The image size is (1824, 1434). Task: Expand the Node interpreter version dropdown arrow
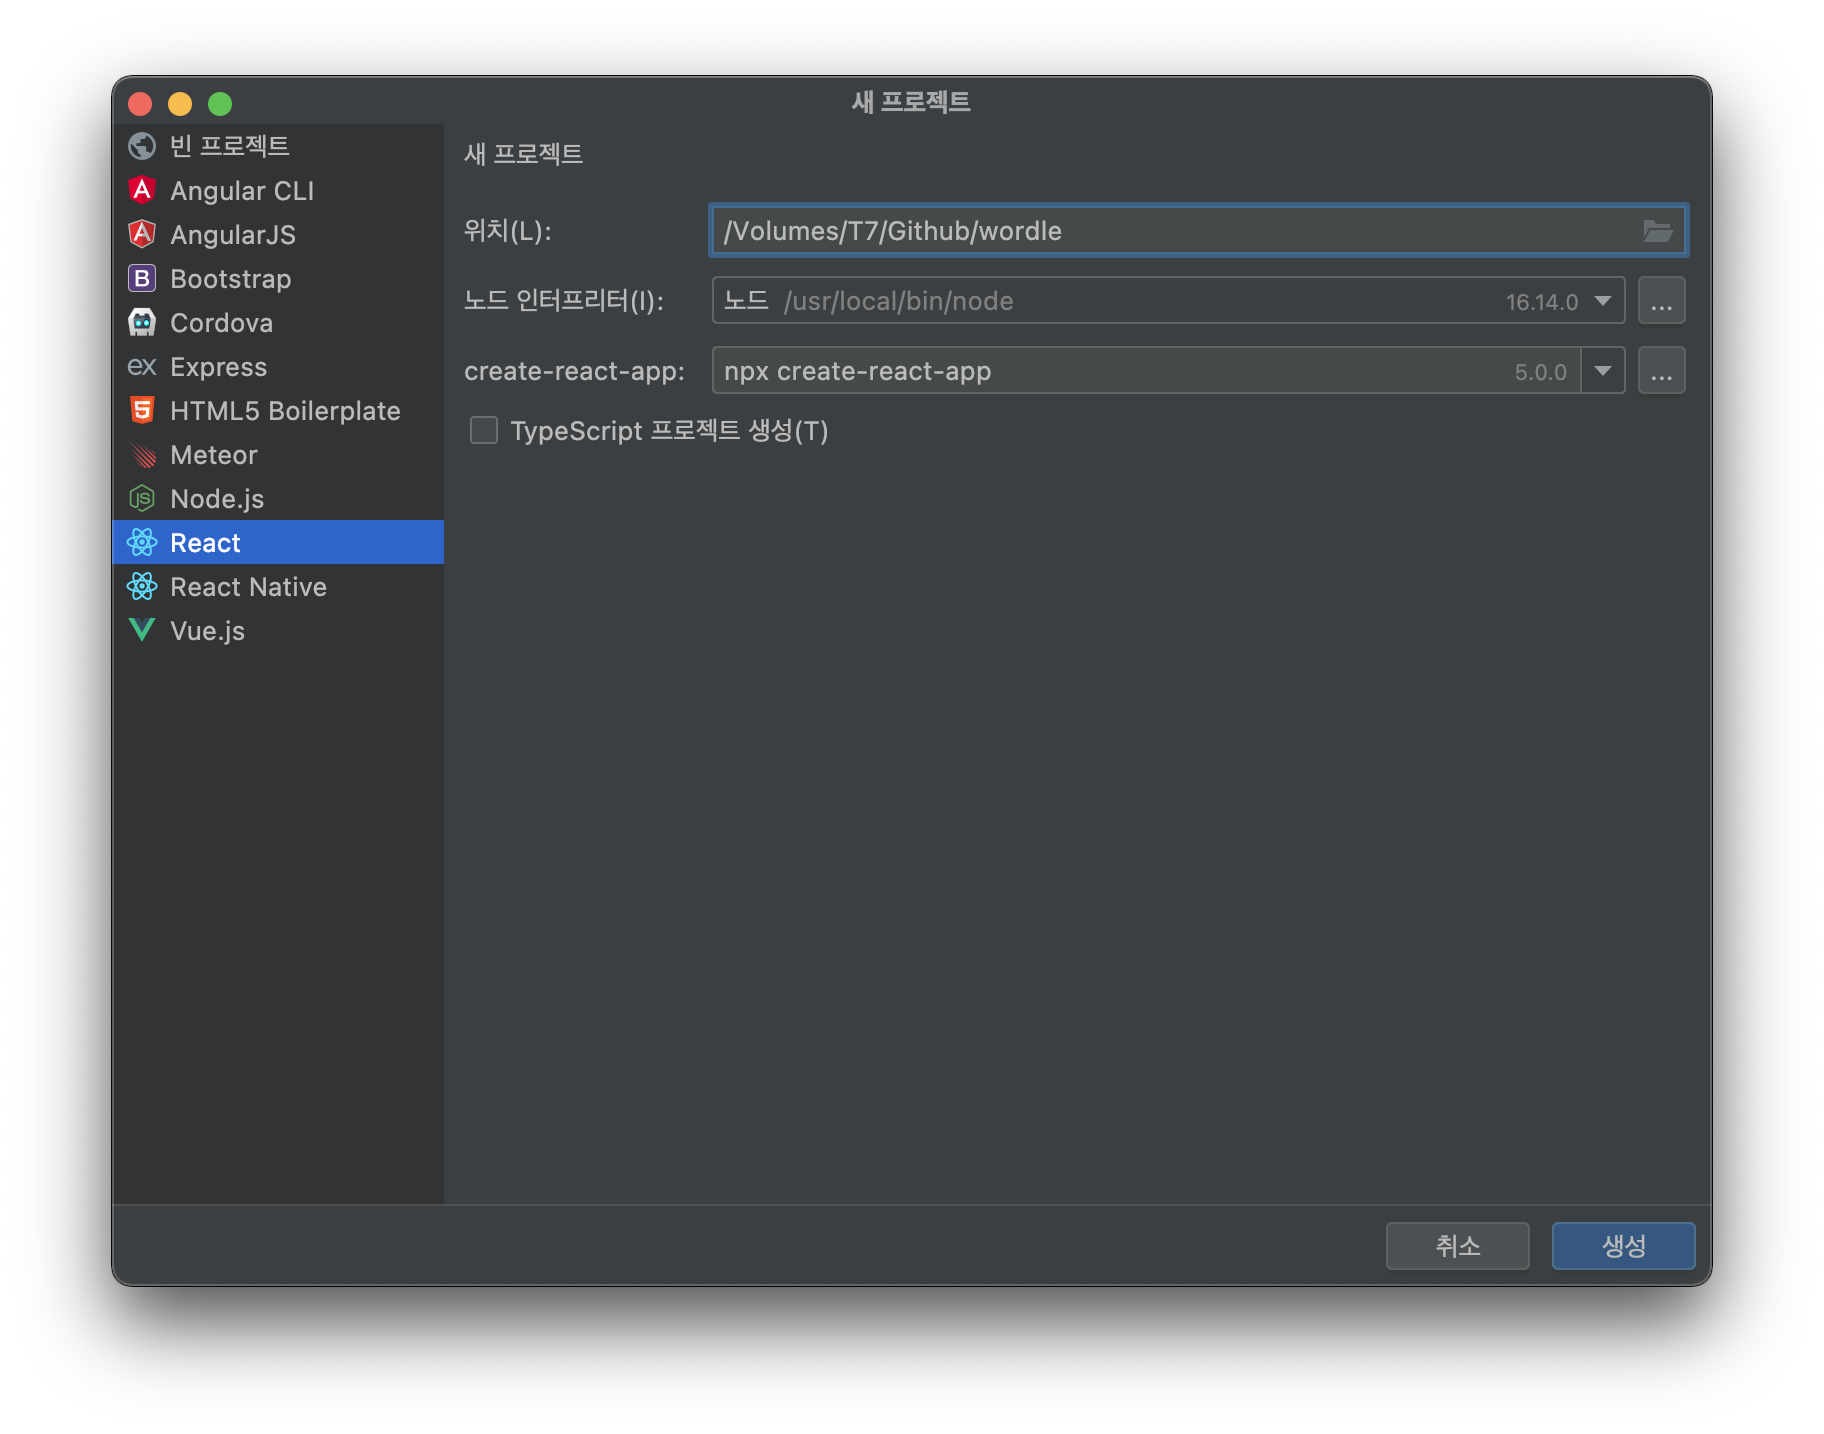click(1603, 301)
